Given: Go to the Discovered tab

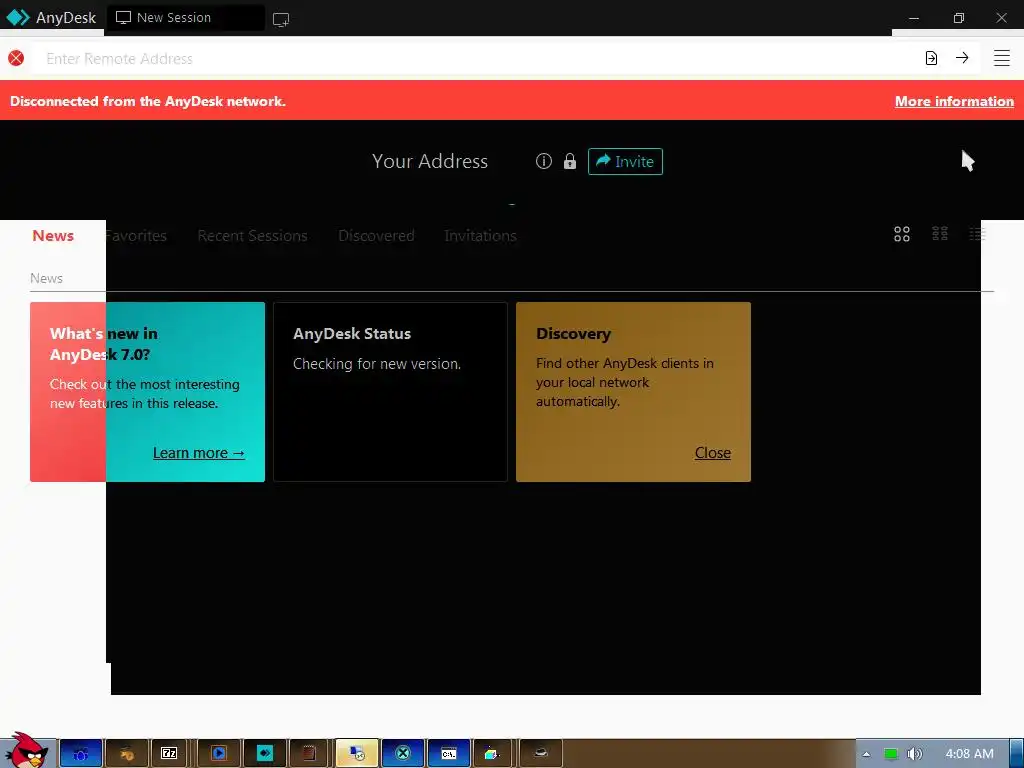Looking at the screenshot, I should tap(376, 236).
